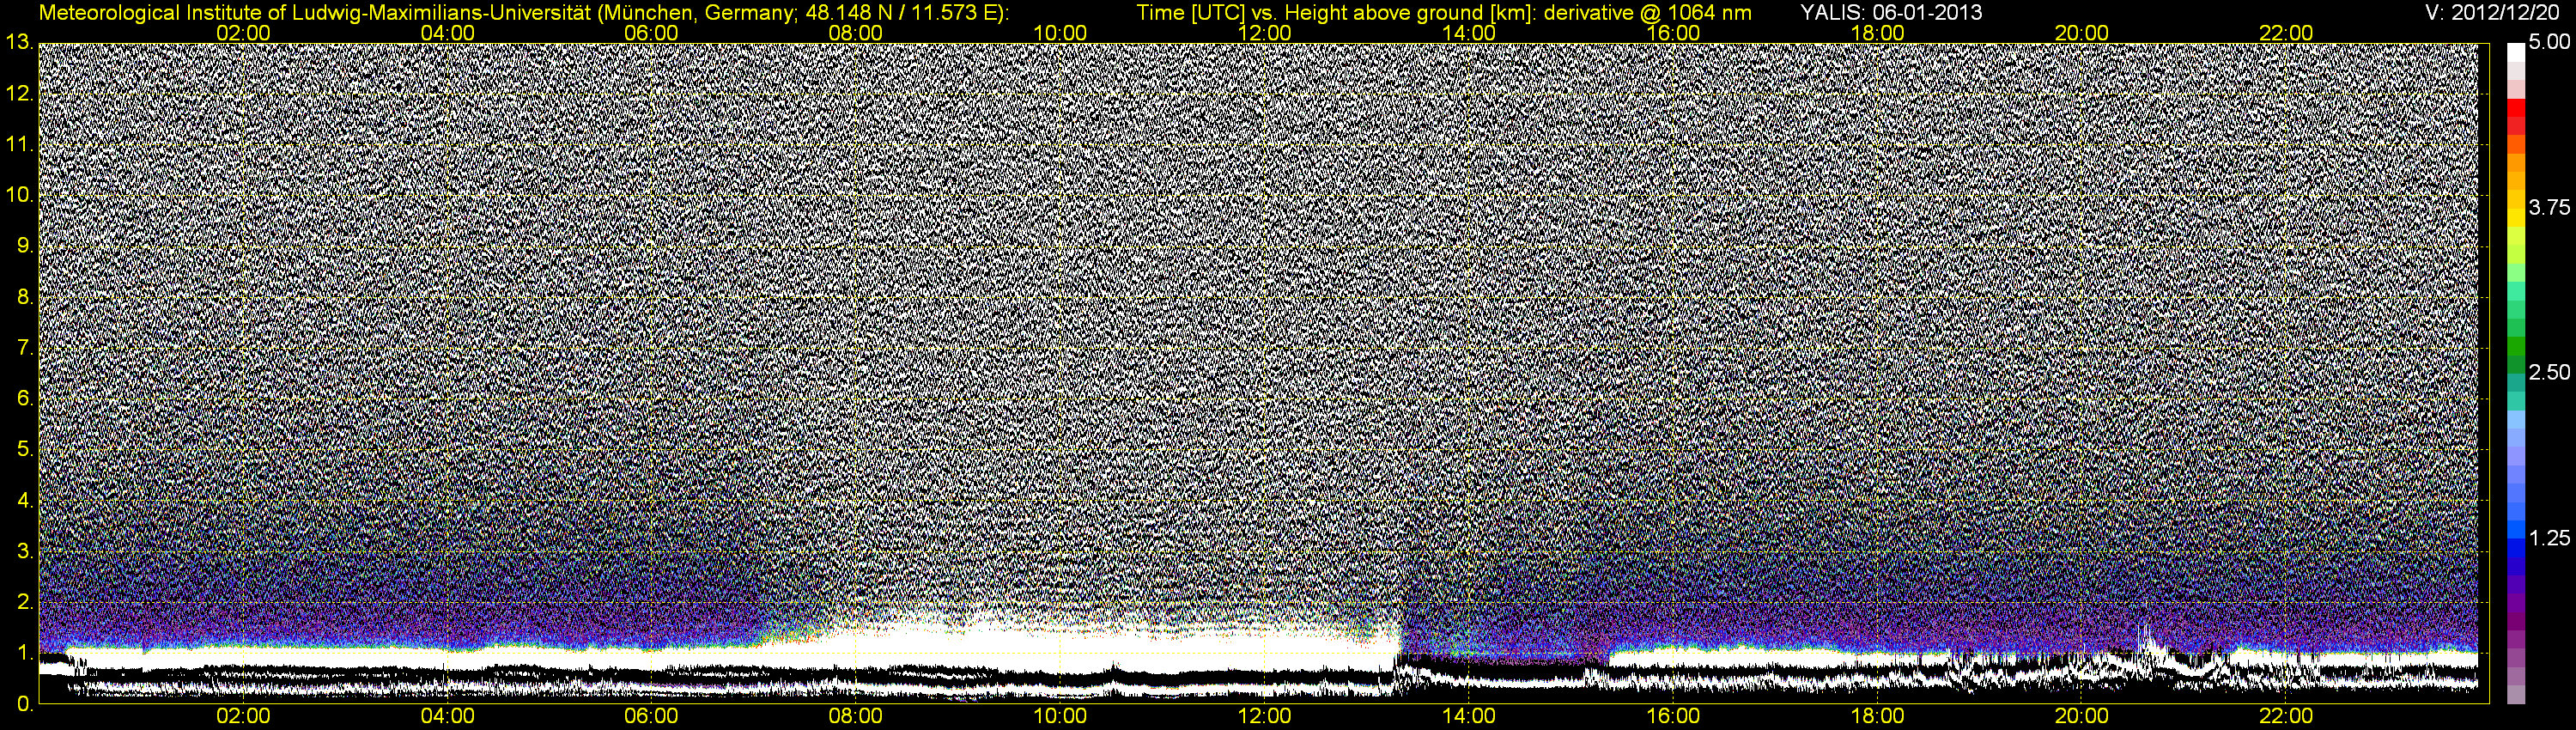Click the 13 km height axis label

click(18, 43)
